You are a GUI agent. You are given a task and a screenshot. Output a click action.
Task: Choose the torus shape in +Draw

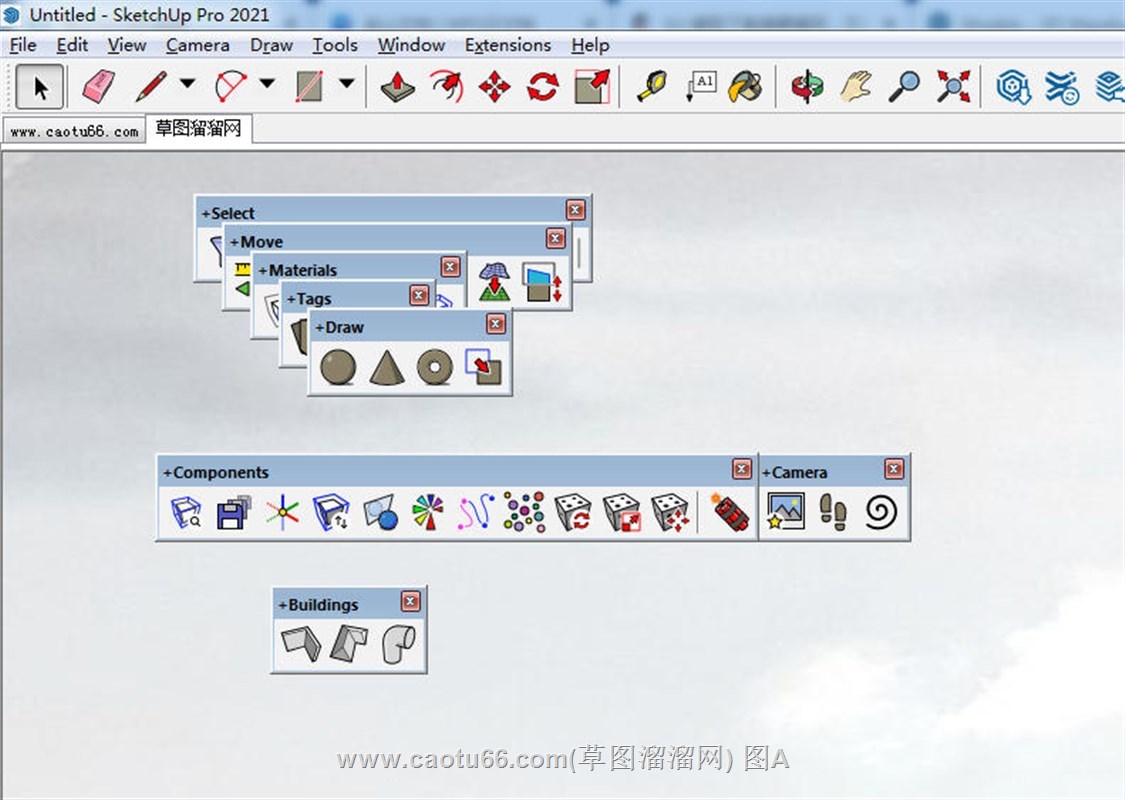coord(435,367)
